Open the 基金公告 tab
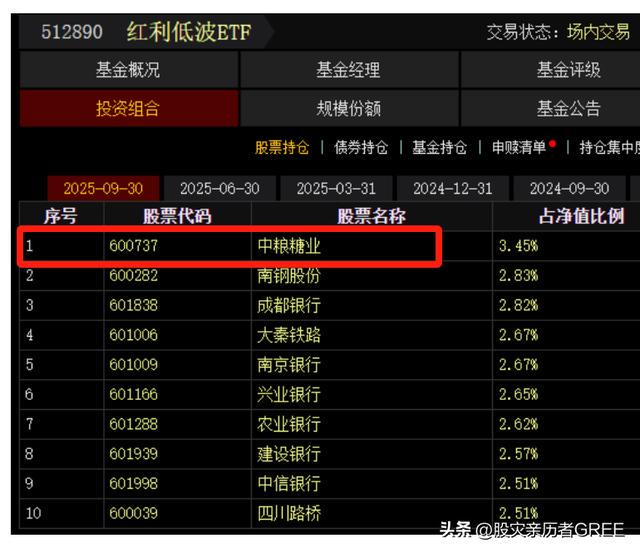The height and width of the screenshot is (553, 640). point(568,108)
